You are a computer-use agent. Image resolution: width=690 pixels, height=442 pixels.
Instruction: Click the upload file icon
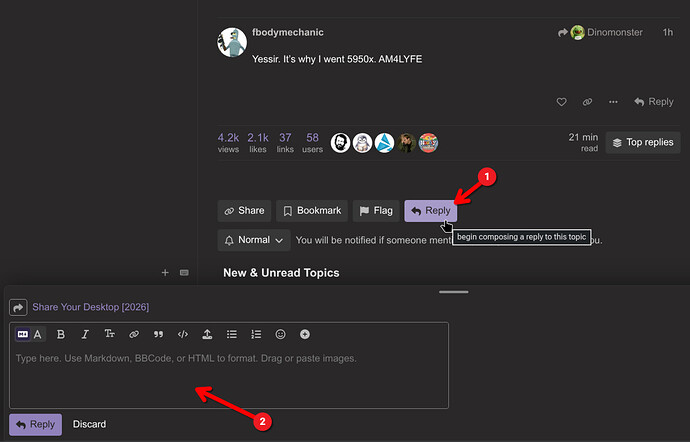pos(207,334)
